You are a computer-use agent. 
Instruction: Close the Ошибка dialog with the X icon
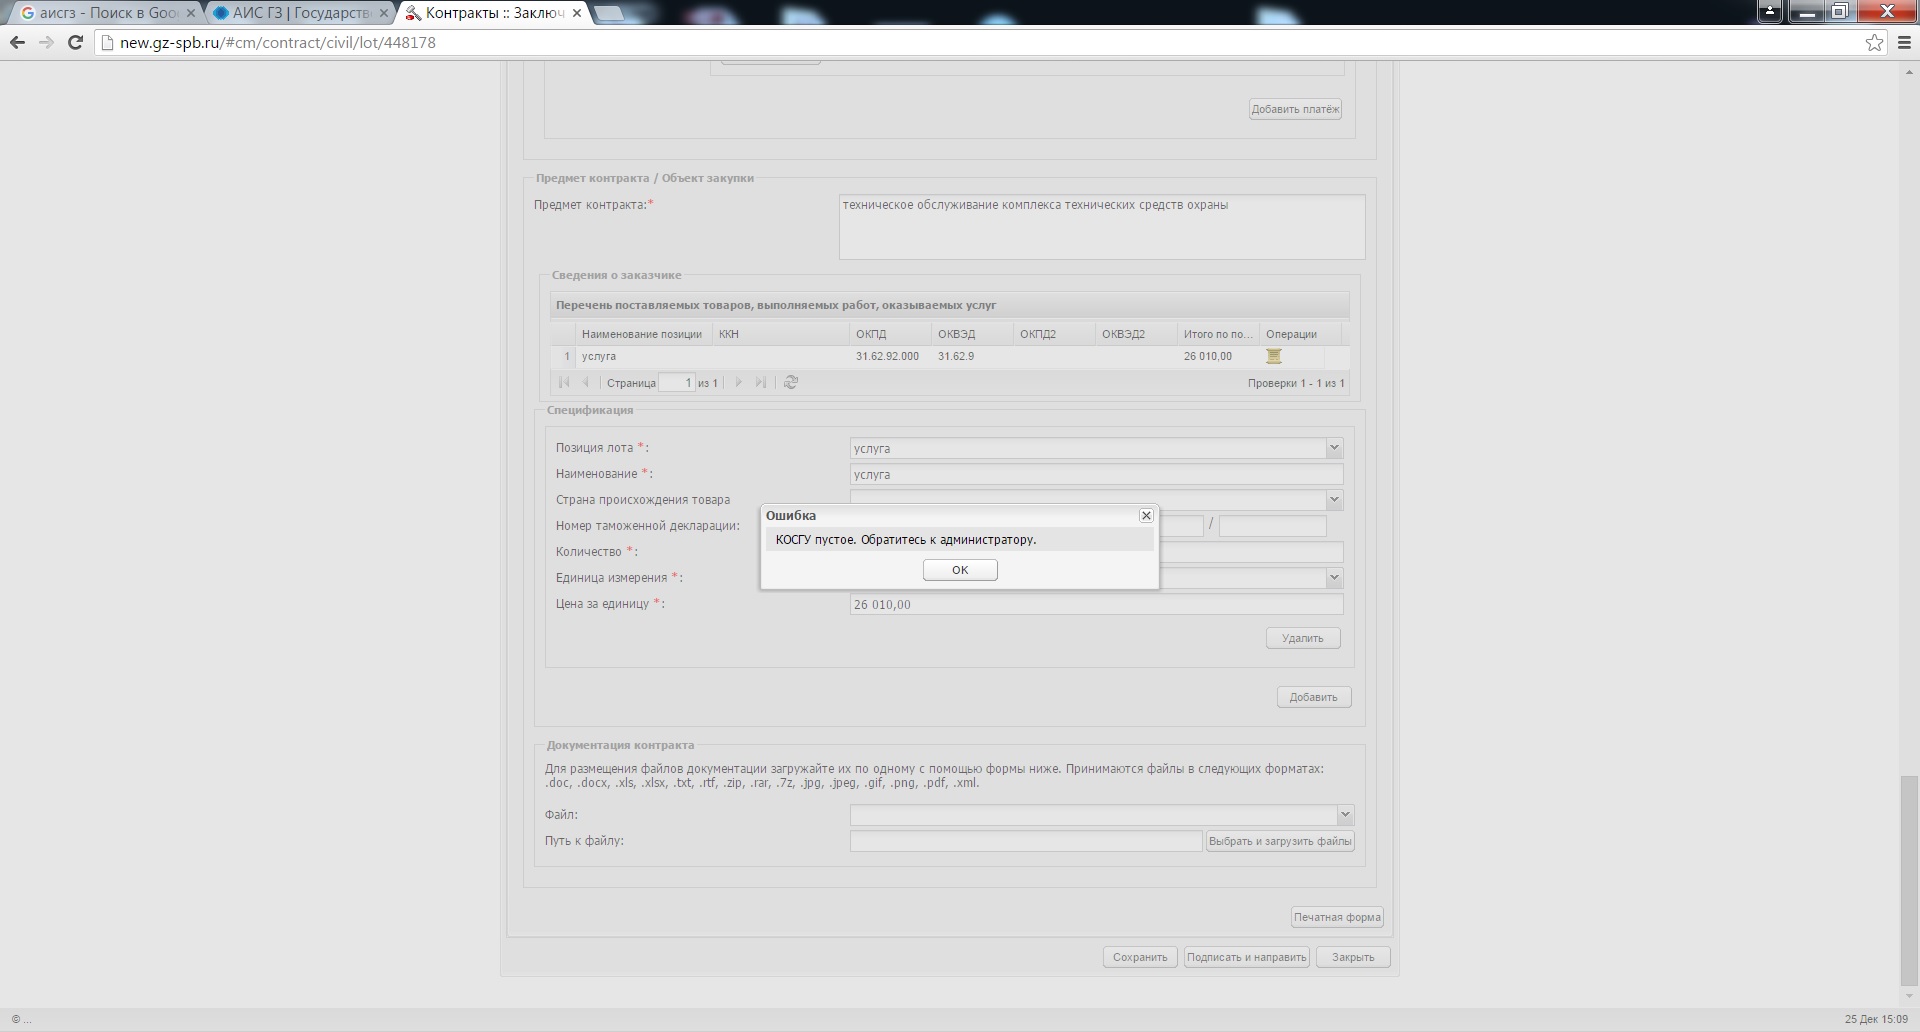1146,516
